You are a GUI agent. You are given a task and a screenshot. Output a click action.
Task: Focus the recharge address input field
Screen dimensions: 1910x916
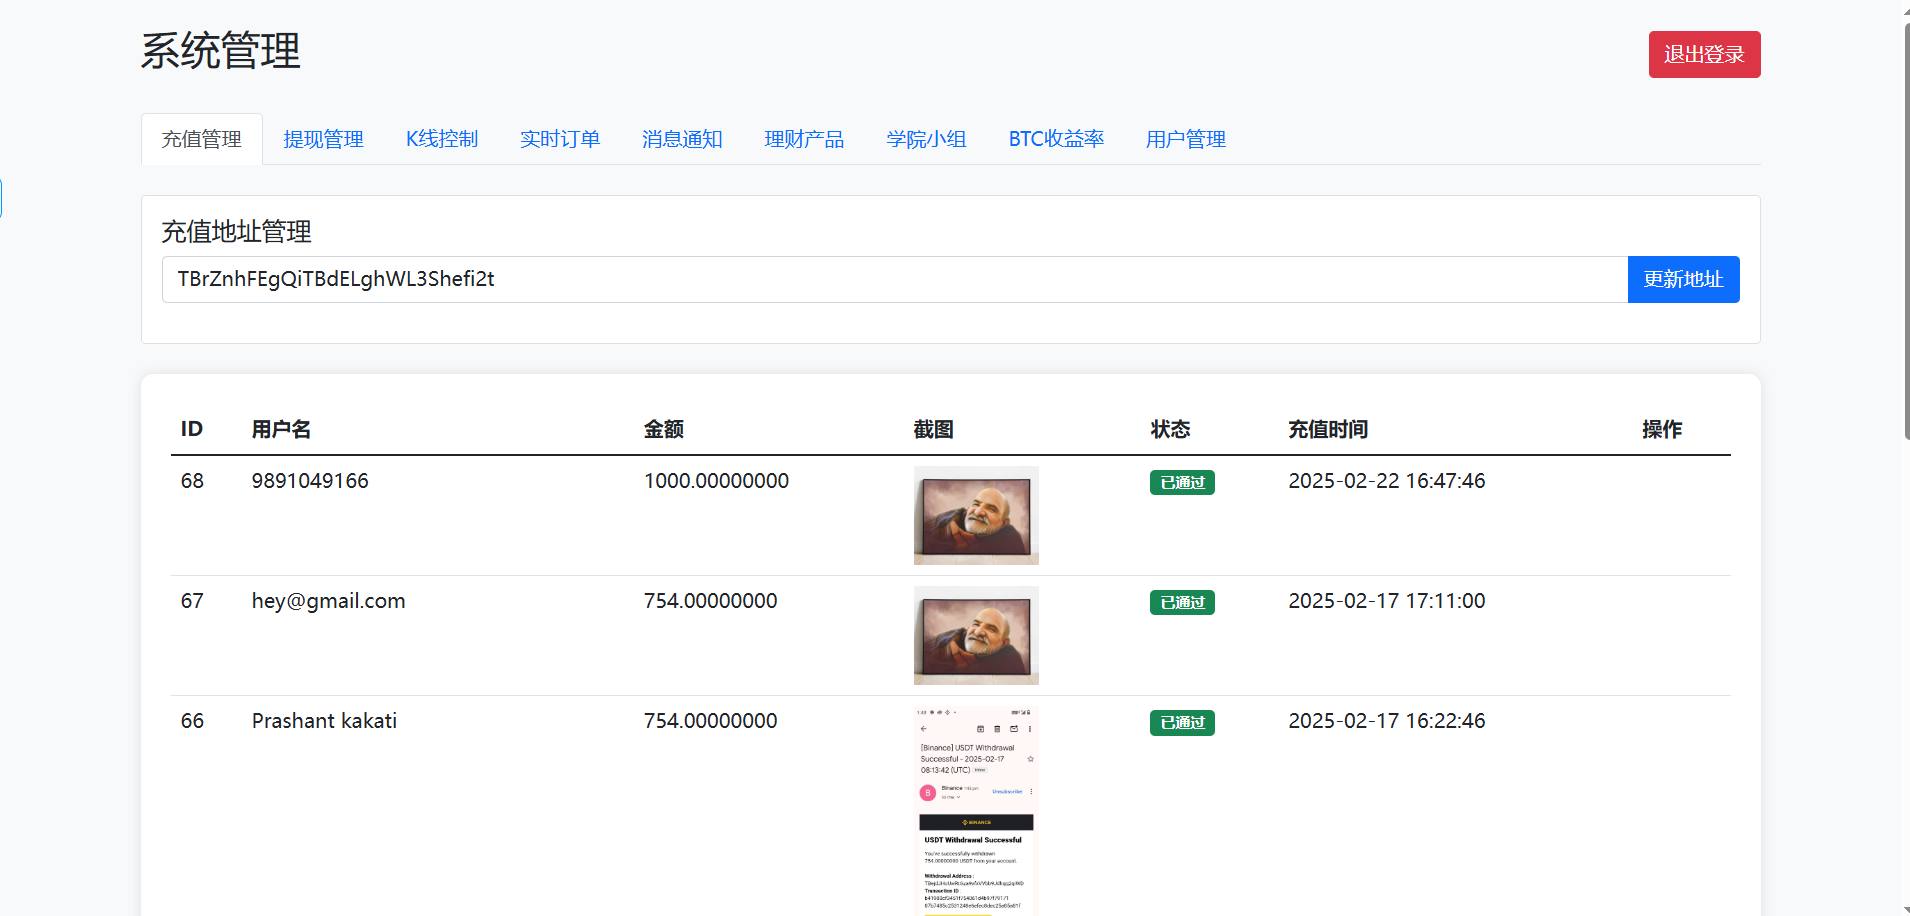point(893,279)
